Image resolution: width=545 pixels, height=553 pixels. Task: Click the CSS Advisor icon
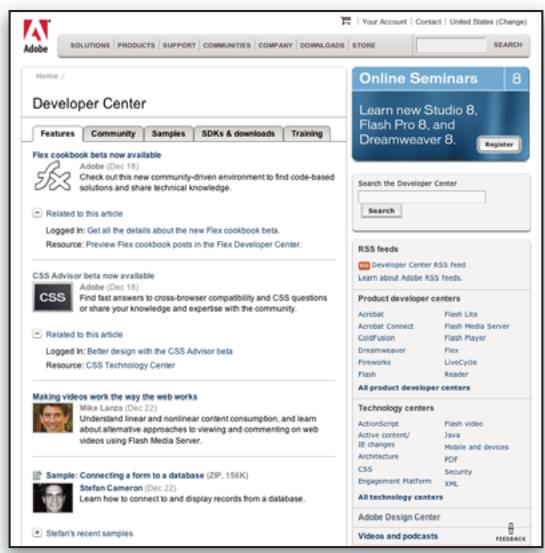point(53,297)
